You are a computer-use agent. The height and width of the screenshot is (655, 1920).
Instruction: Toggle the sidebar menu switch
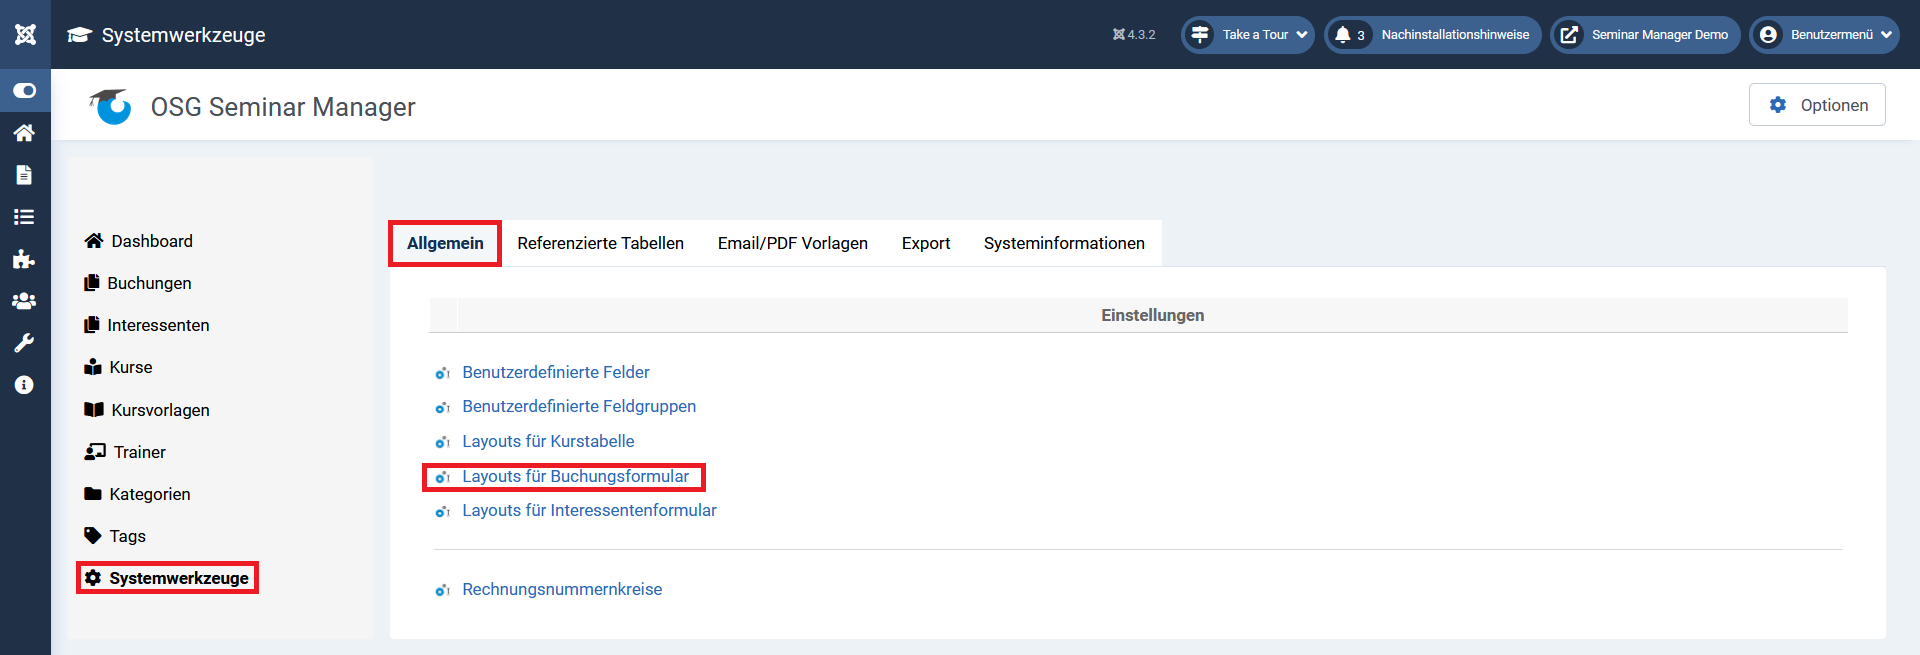point(25,91)
